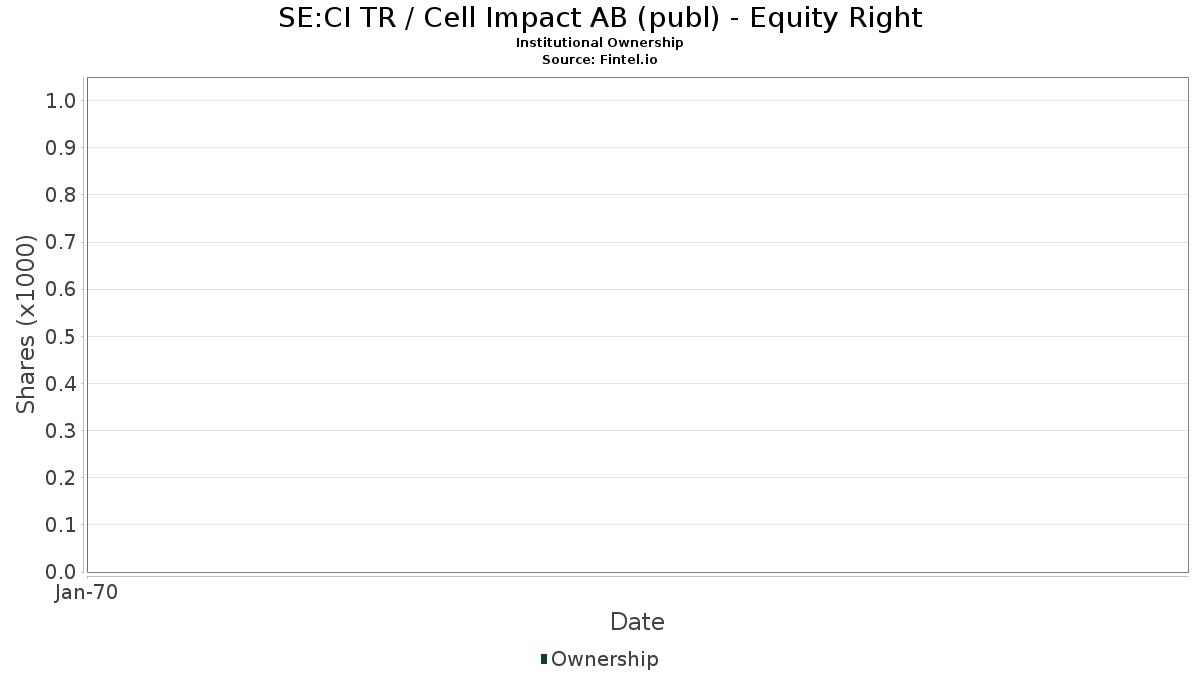Click the 0.4 y-axis tick label
The height and width of the screenshot is (675, 1200).
click(x=61, y=383)
